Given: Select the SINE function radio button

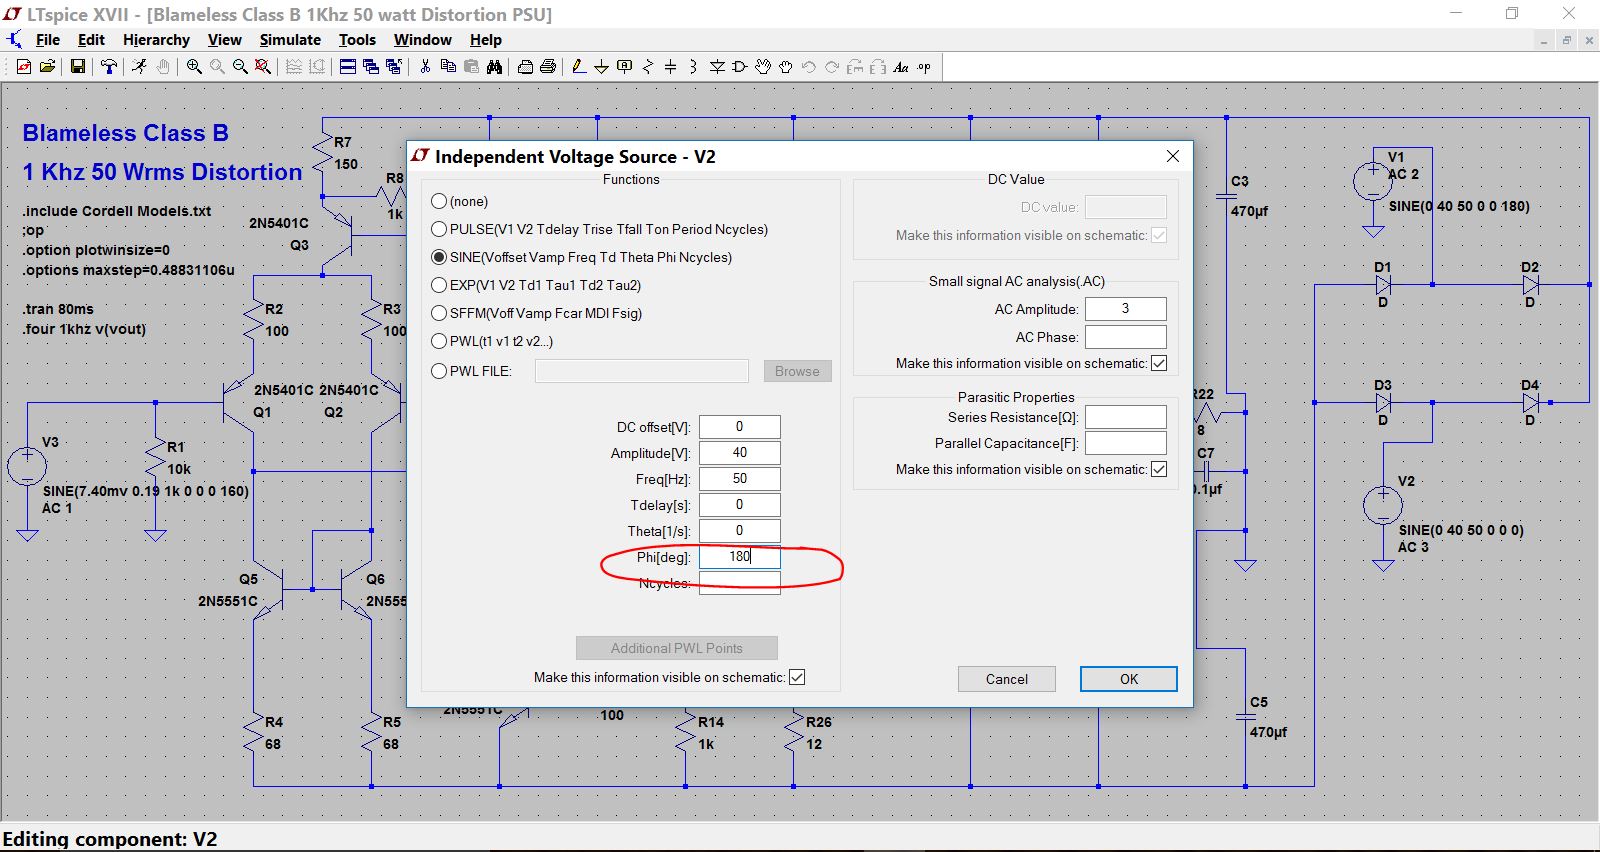Looking at the screenshot, I should (x=439, y=257).
